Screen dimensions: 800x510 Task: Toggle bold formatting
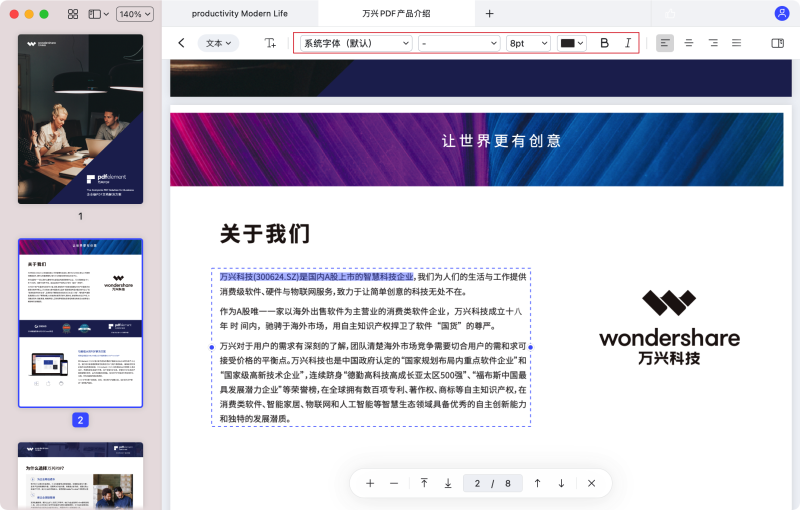604,43
